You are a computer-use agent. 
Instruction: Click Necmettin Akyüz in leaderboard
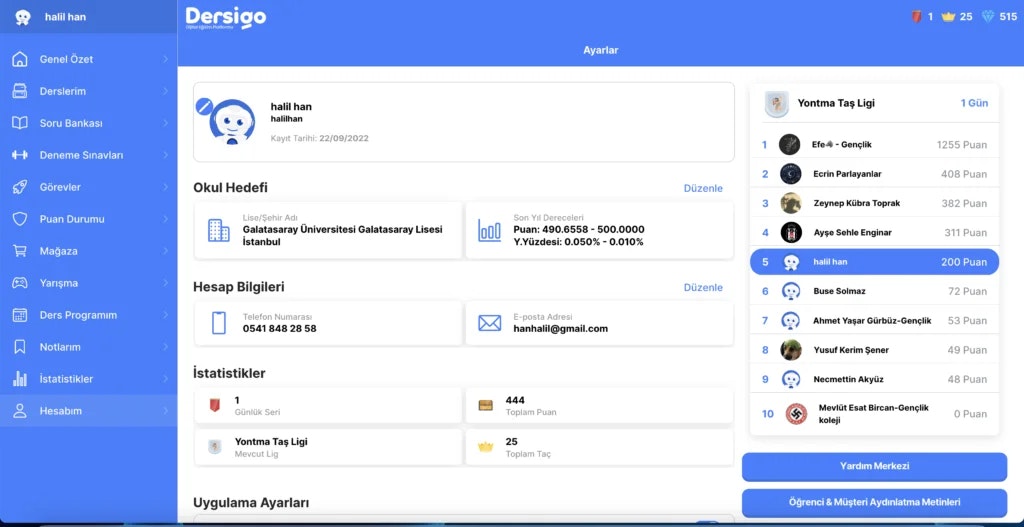click(874, 379)
